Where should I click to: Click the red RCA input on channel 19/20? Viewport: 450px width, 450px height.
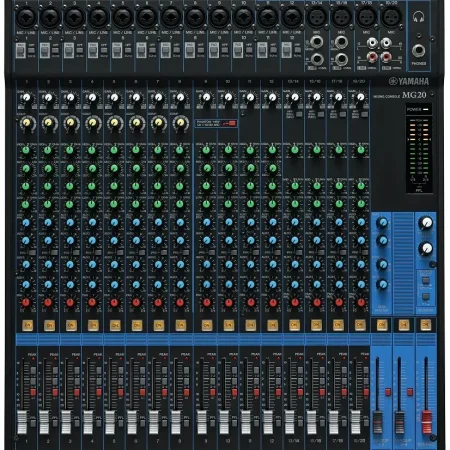tap(386, 57)
